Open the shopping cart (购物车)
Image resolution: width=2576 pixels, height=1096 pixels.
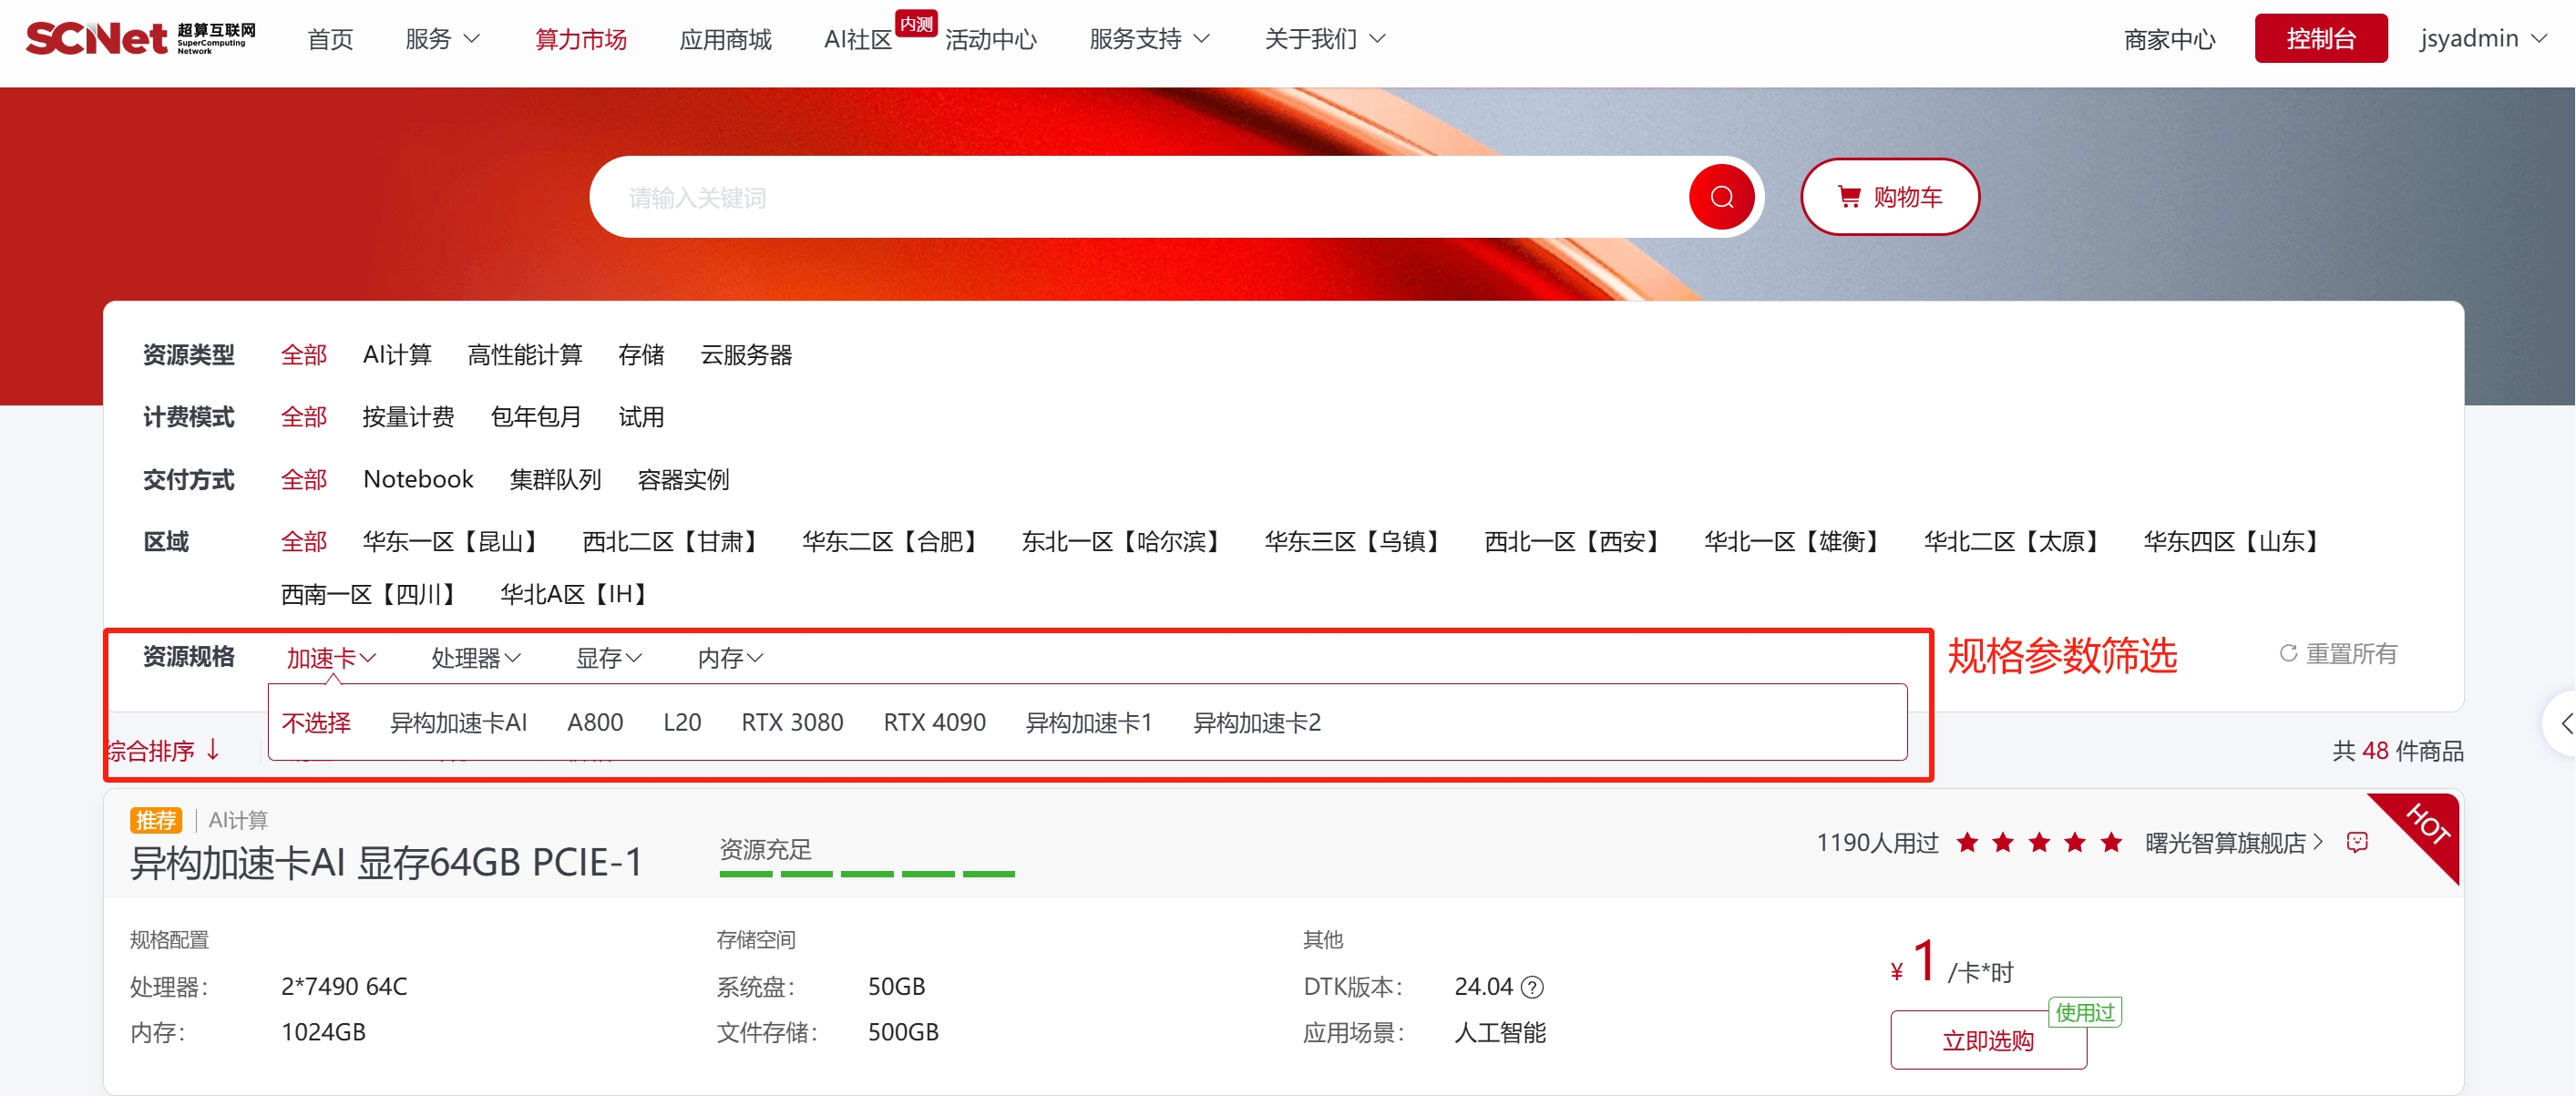tap(1889, 197)
